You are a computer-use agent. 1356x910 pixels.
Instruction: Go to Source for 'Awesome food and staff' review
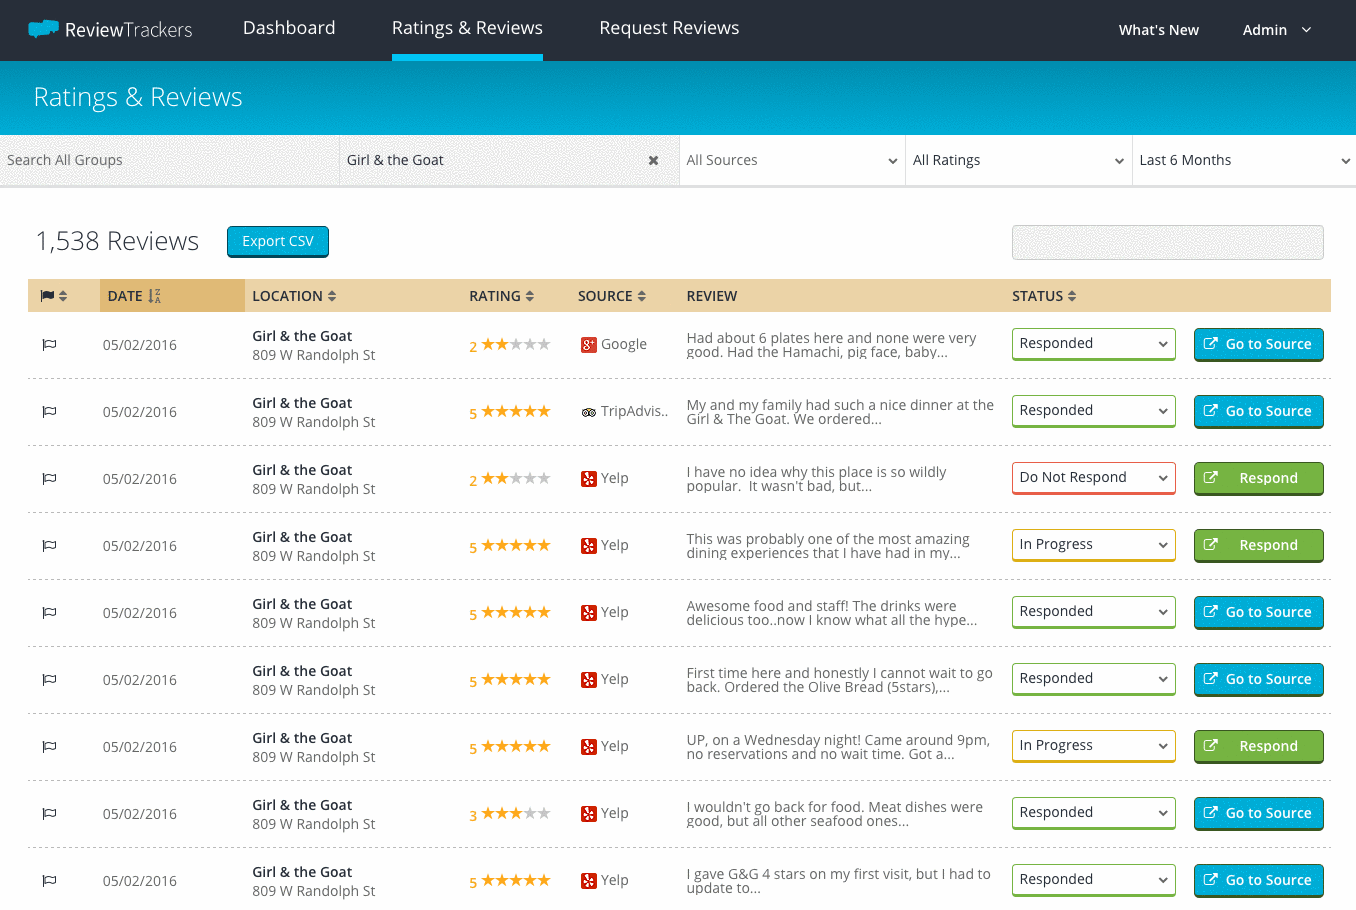tap(1258, 612)
